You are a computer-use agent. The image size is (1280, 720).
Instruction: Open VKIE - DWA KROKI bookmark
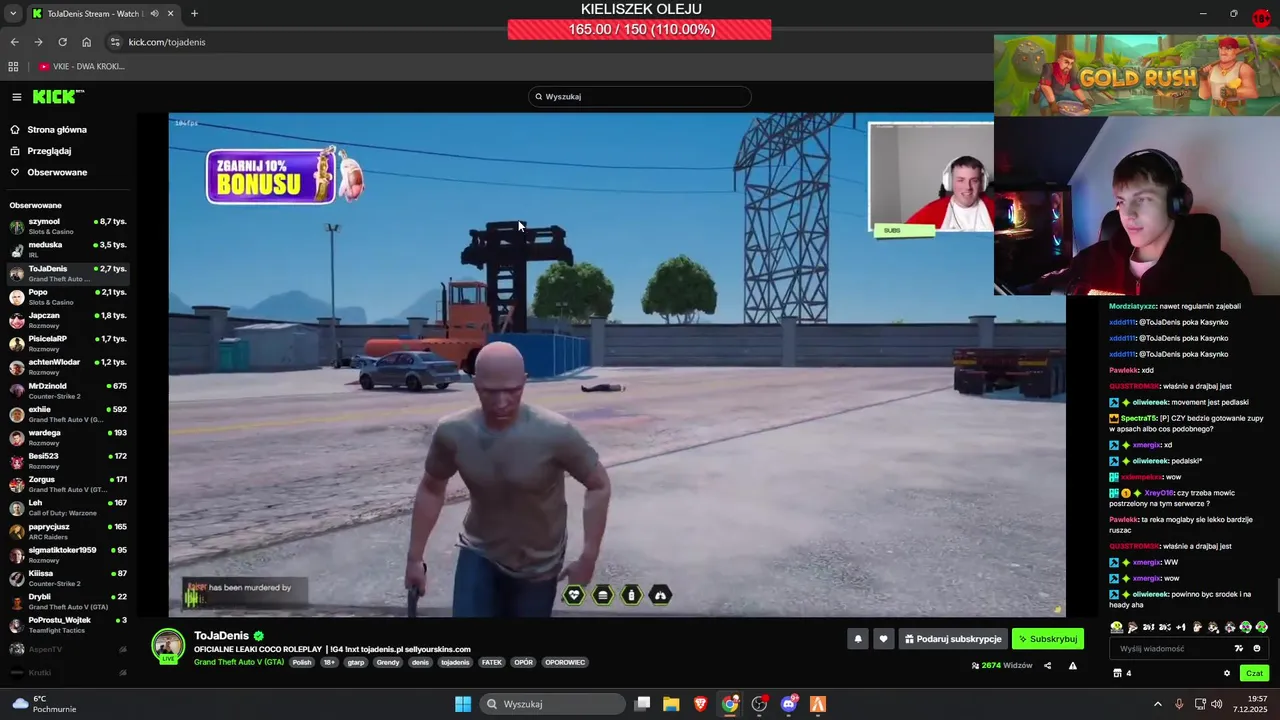[x=82, y=66]
